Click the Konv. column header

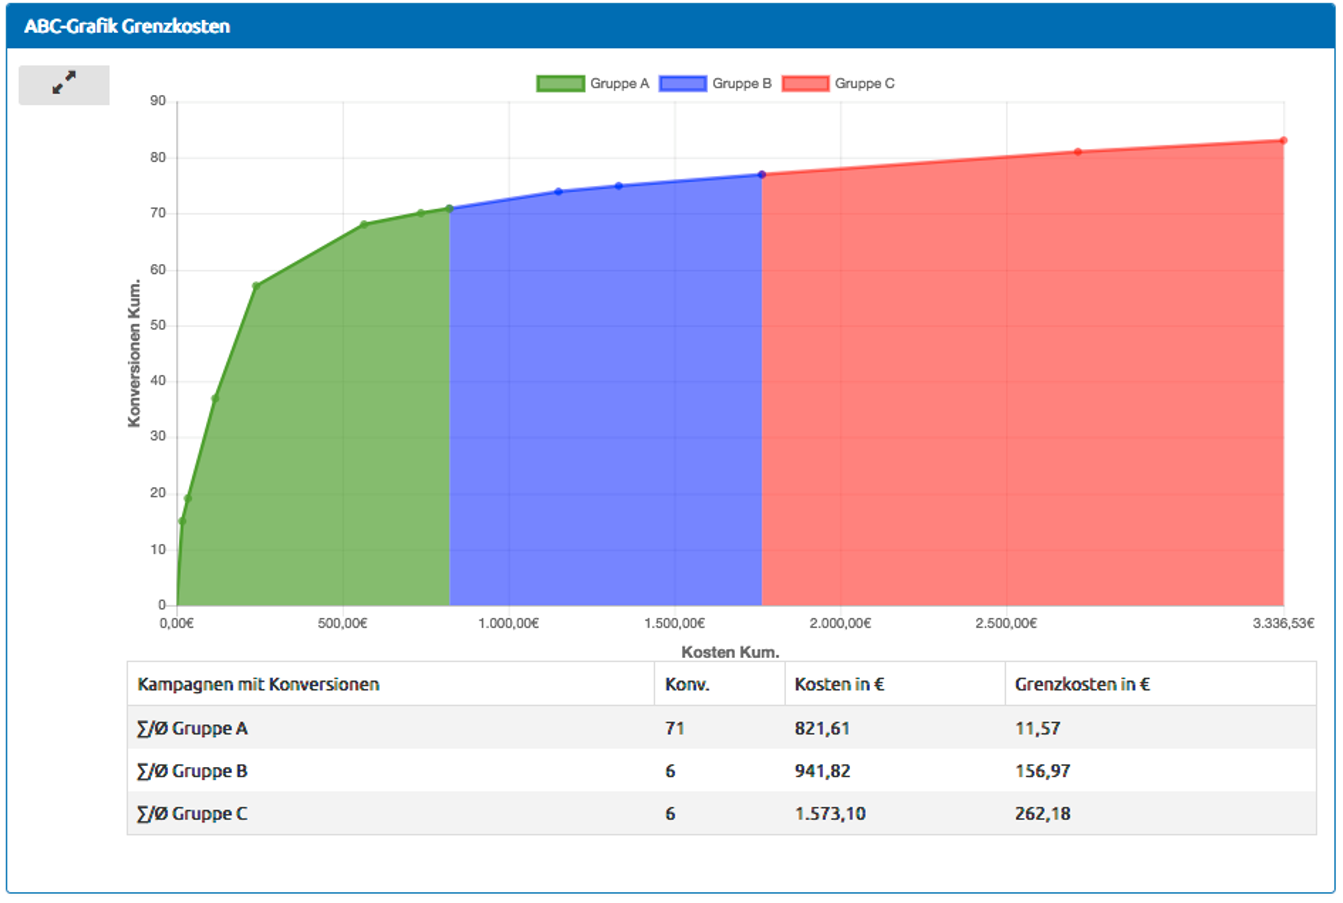click(x=687, y=685)
